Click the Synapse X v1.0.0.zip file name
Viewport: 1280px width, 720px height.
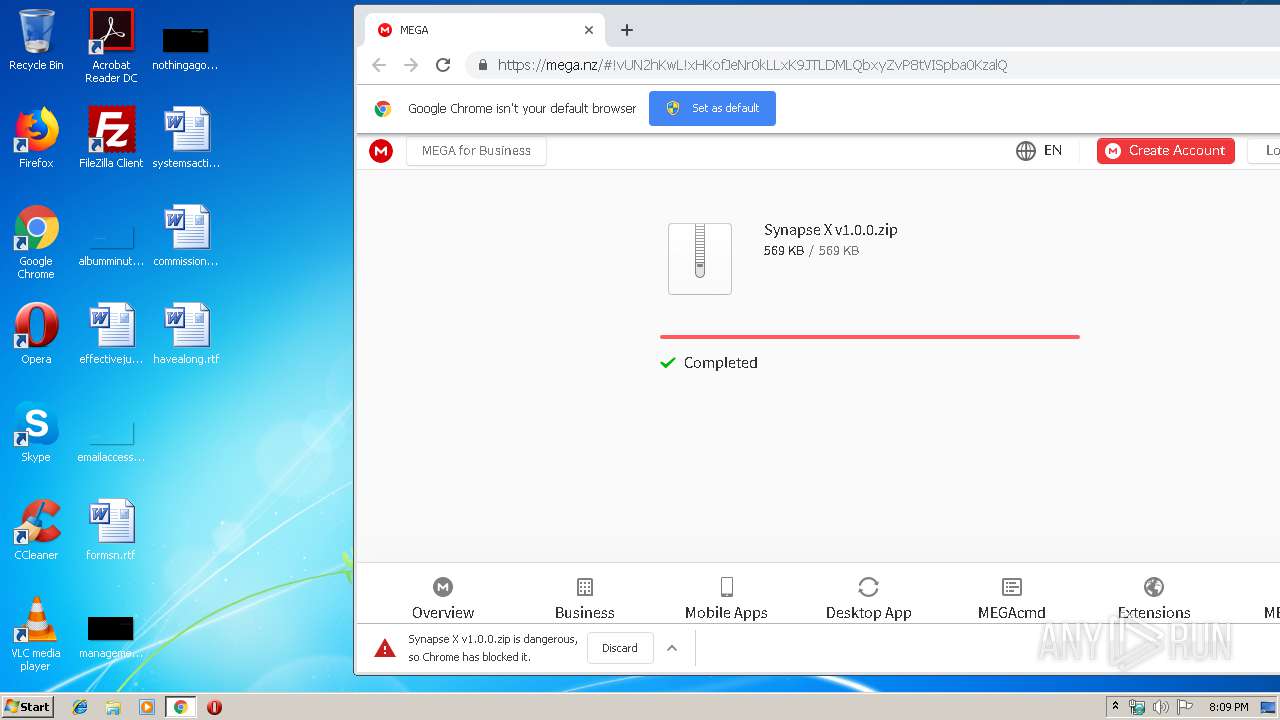[831, 230]
